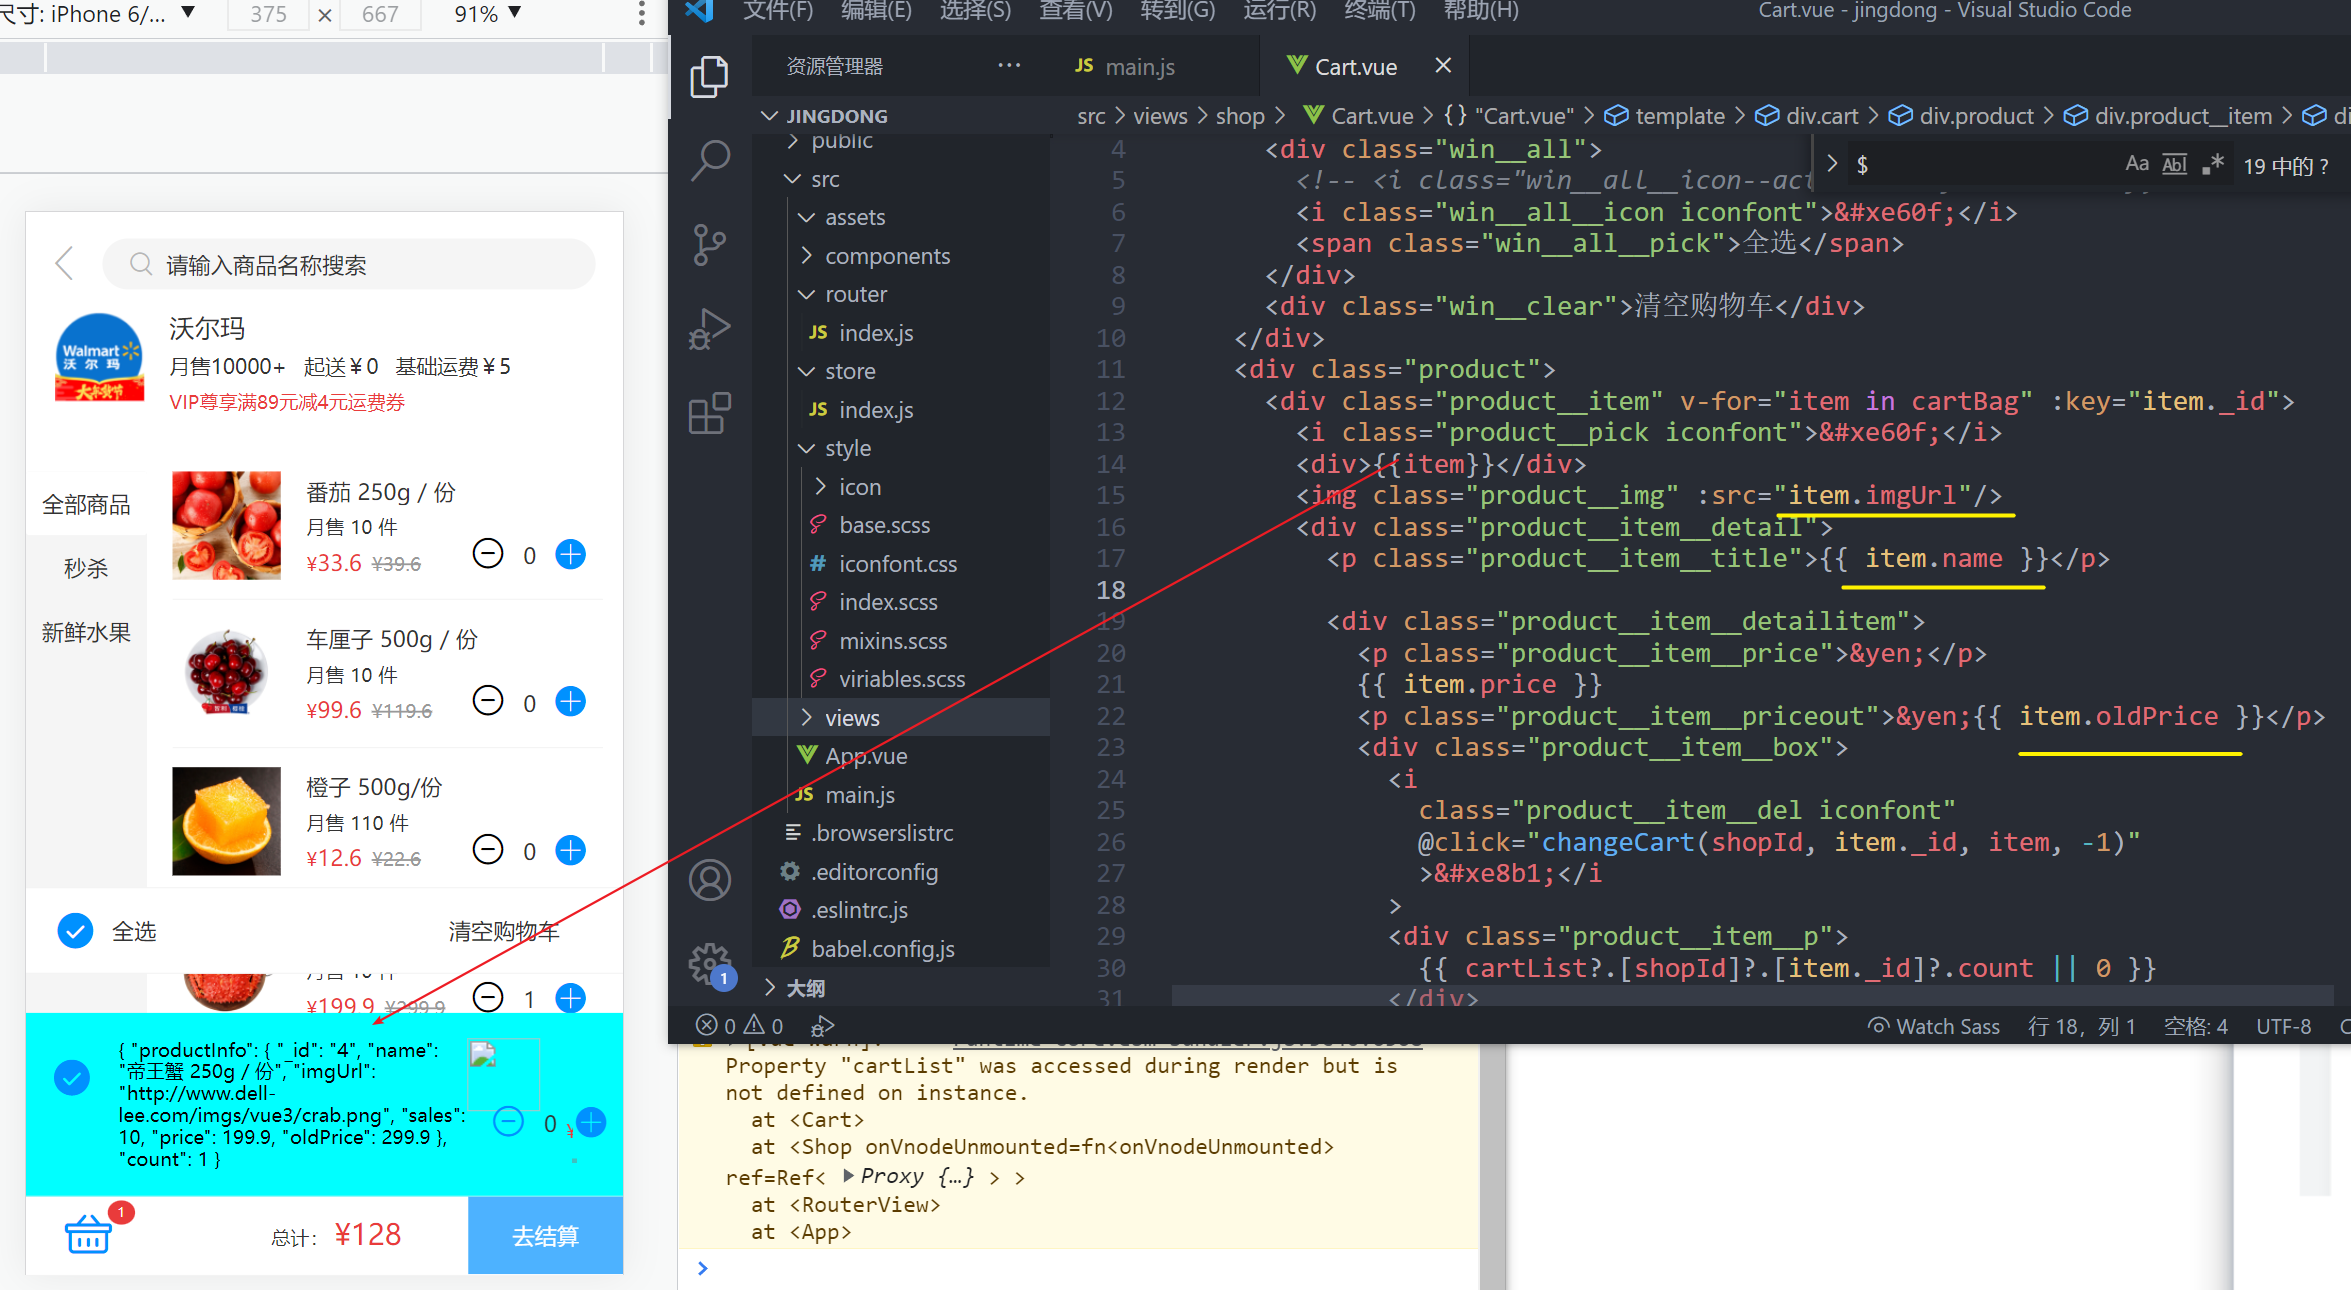
Task: Click the 空格: 4 indentation status item
Action: [x=2196, y=1026]
